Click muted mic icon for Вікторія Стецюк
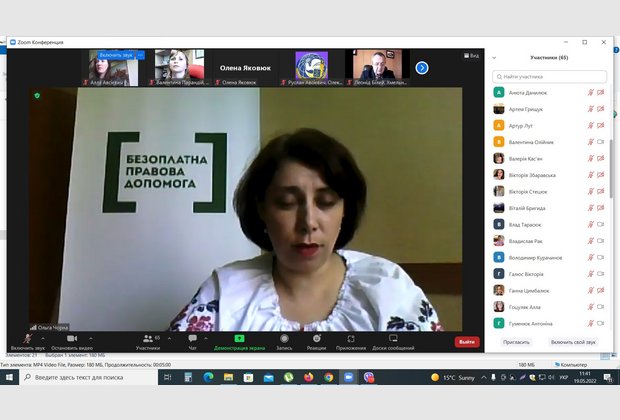 pyautogui.click(x=591, y=191)
